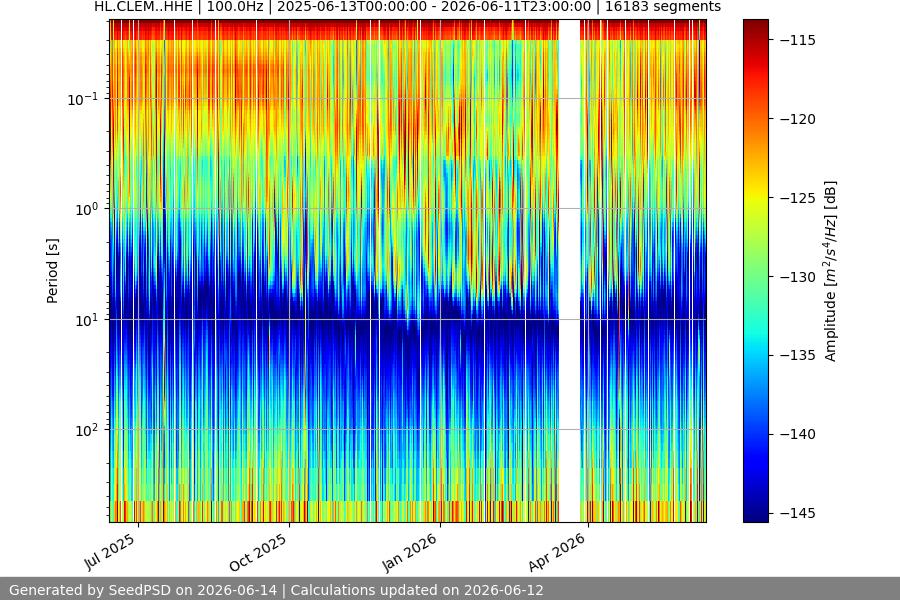Click the -120 colorbar tick value

(798, 119)
